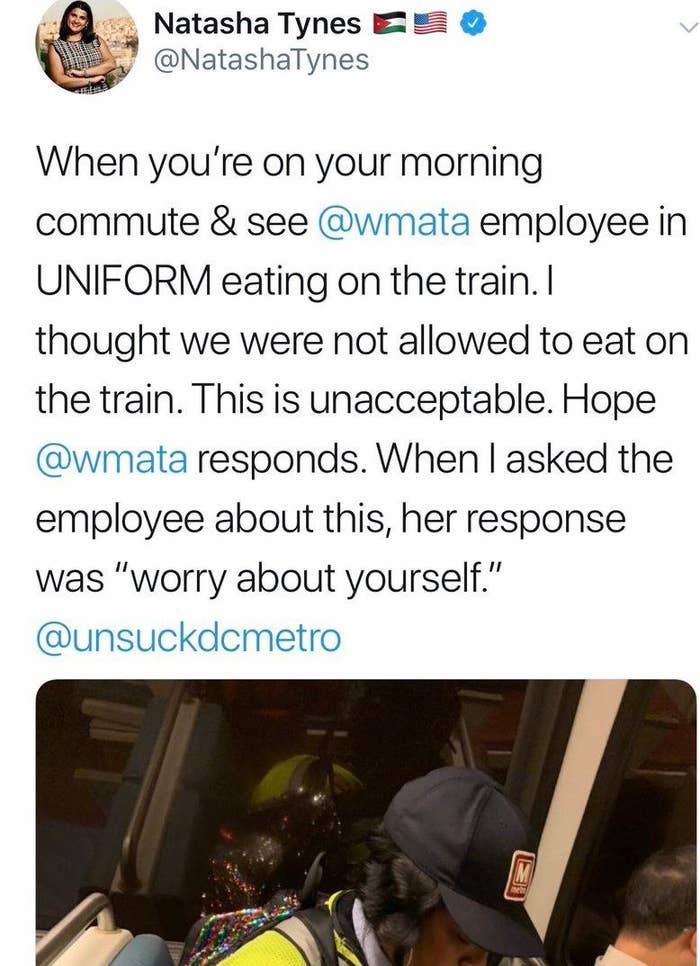Expand the tweet options chevron
The image size is (700, 966).
point(688,27)
